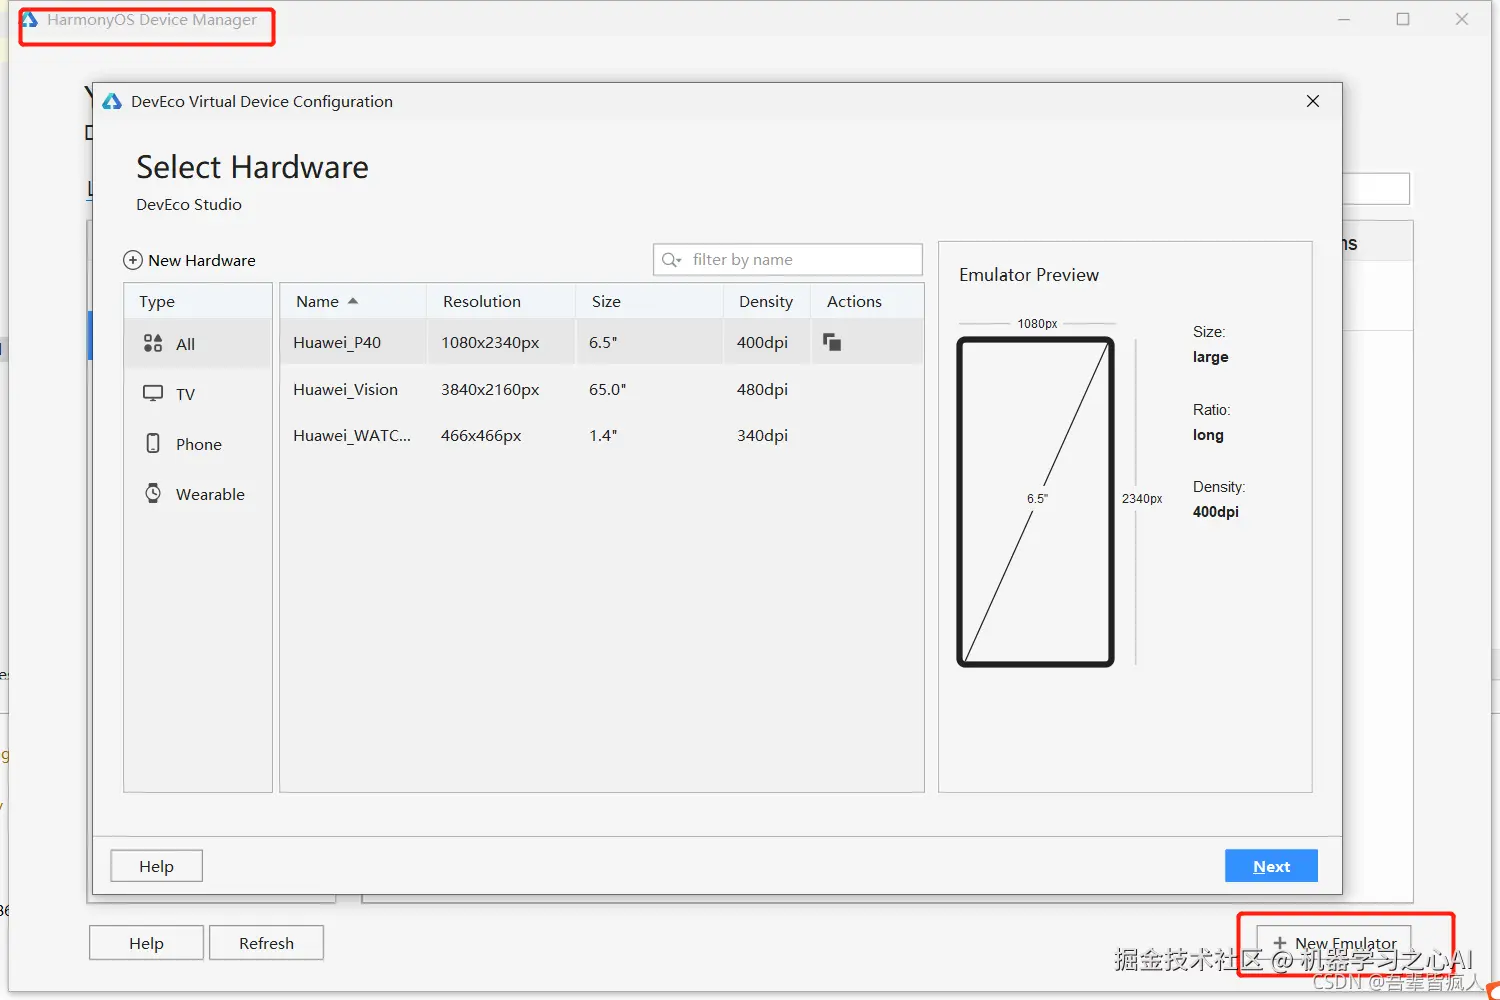The height and width of the screenshot is (1000, 1500).
Task: Select the Huawei_Vision hardware row
Action: (x=601, y=389)
